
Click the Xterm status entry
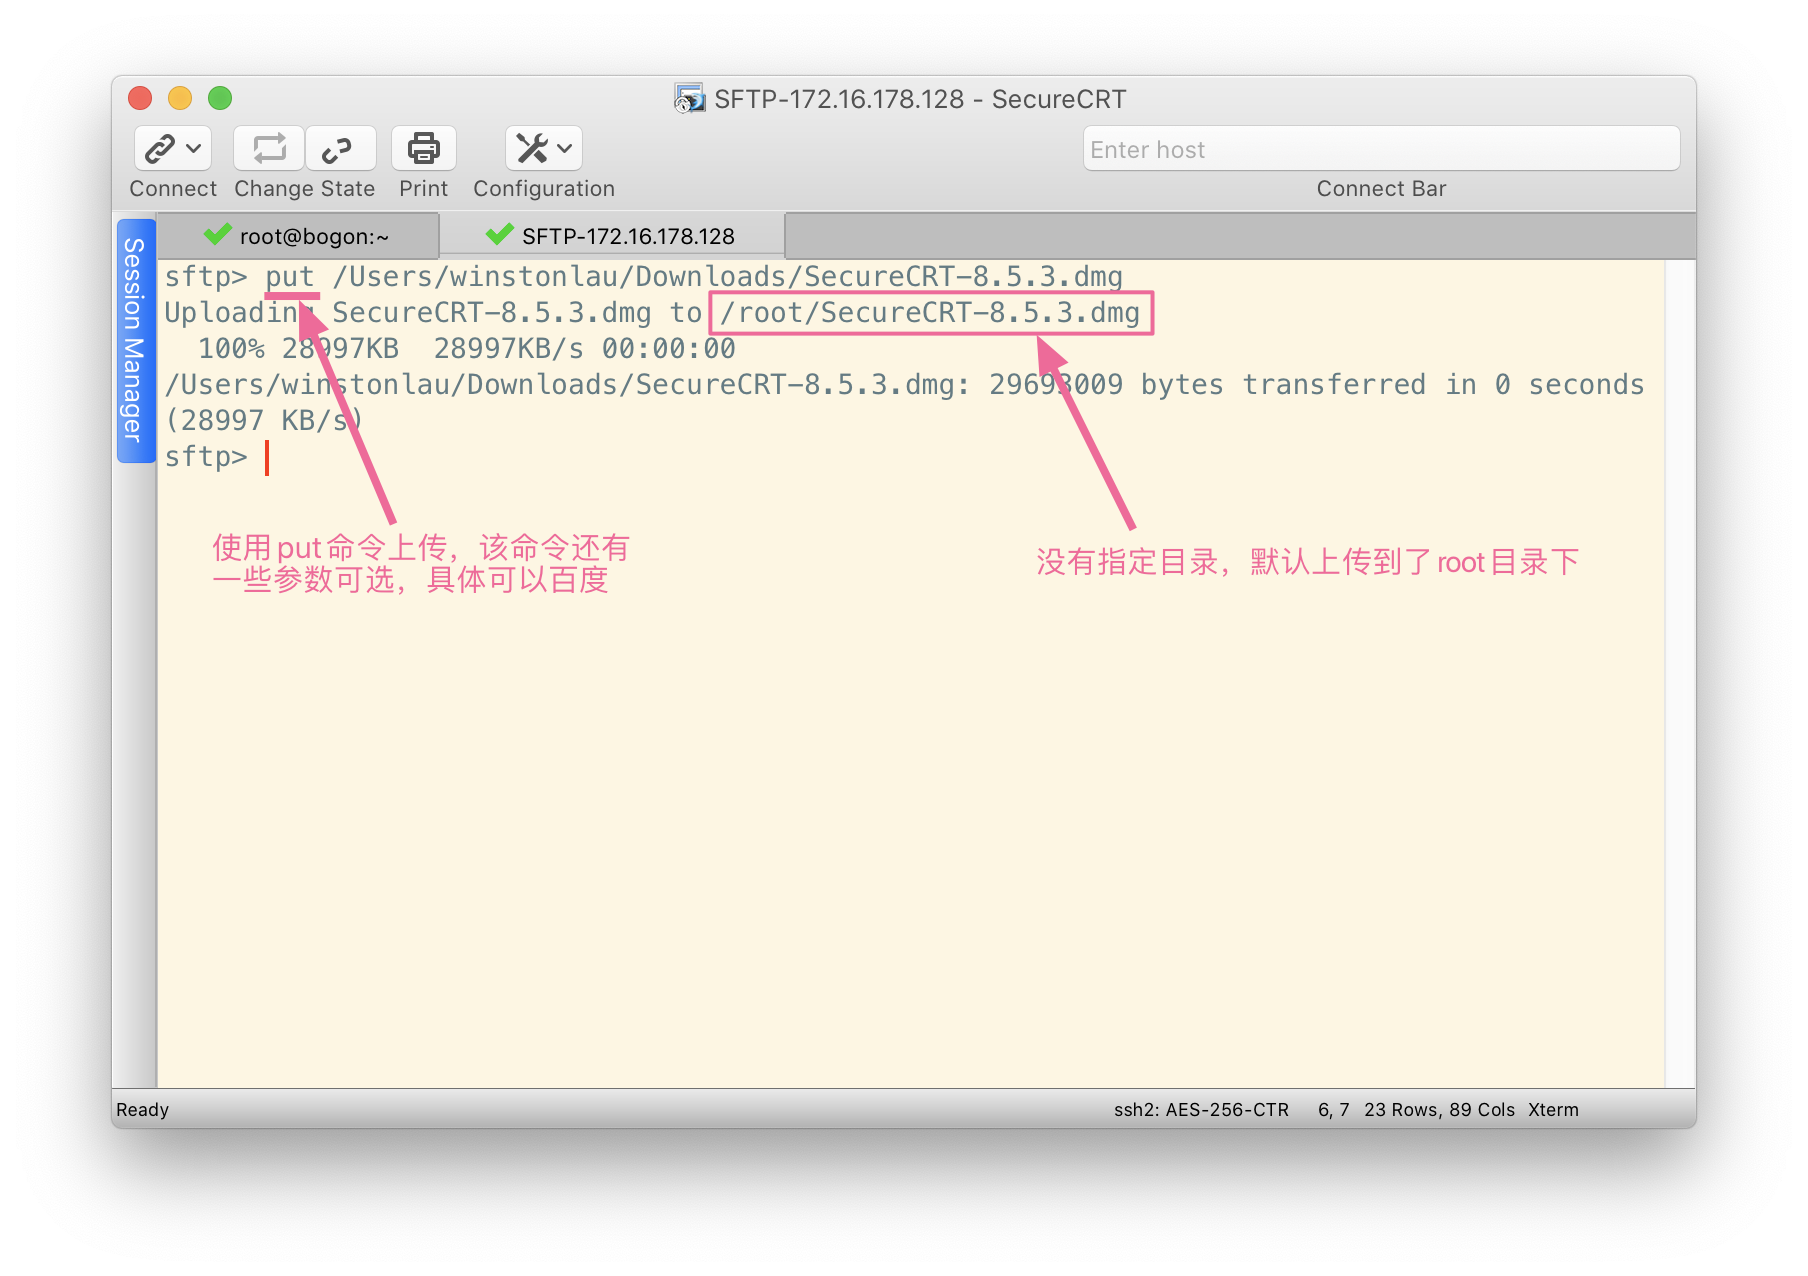1553,1110
